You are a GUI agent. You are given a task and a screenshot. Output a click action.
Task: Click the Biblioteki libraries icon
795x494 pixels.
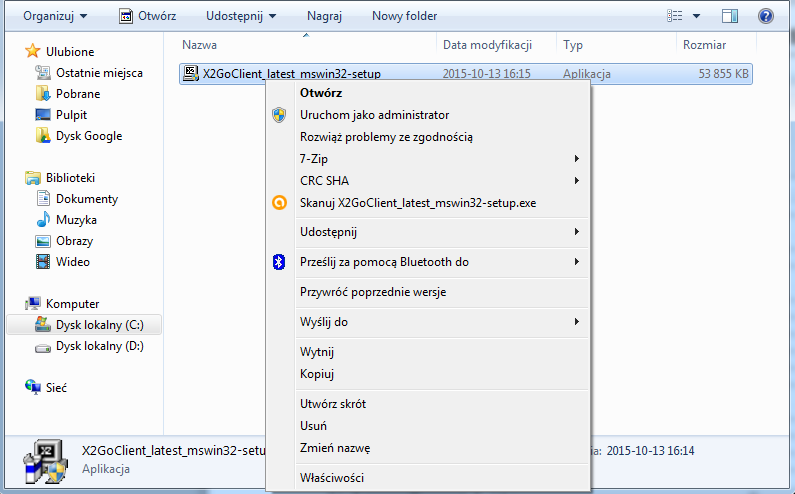(x=33, y=178)
